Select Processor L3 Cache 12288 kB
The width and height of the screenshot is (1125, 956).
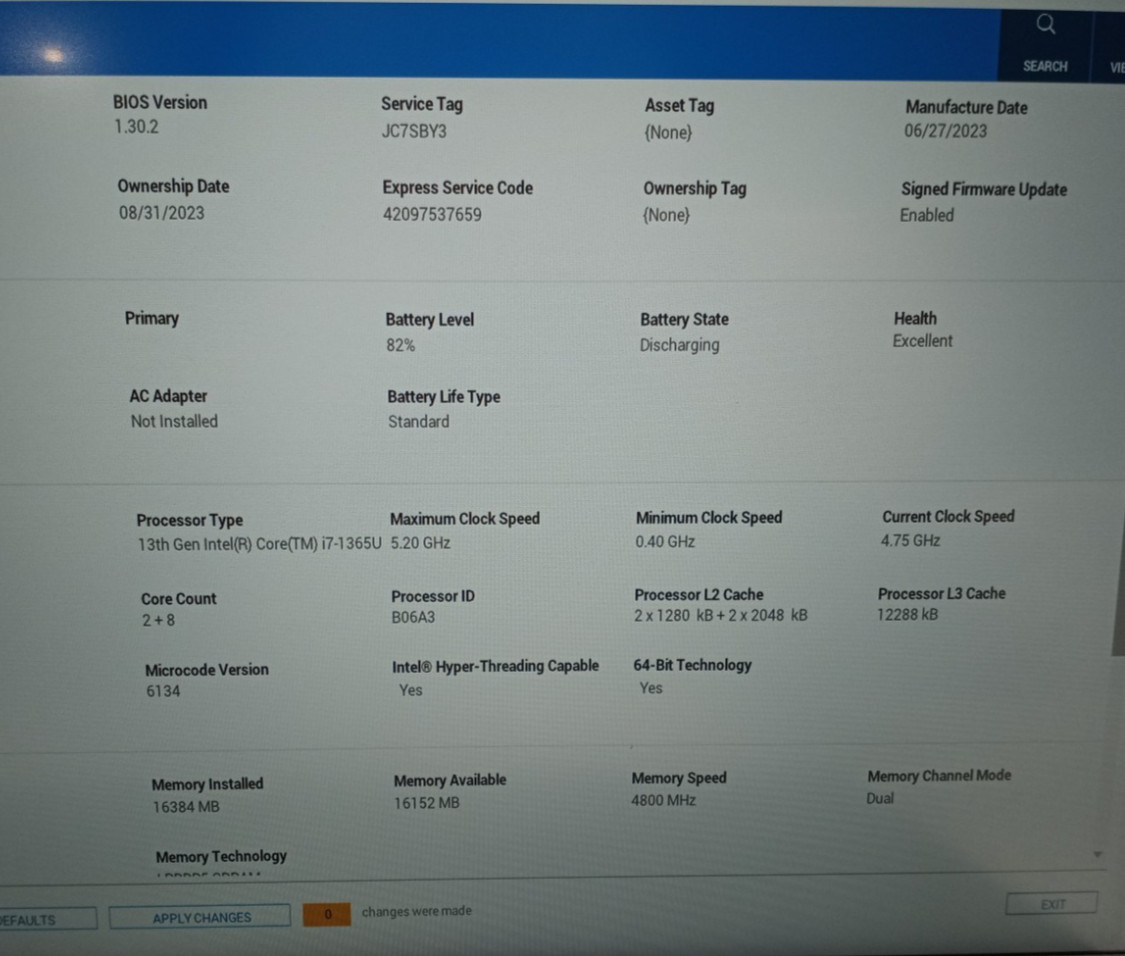click(908, 614)
